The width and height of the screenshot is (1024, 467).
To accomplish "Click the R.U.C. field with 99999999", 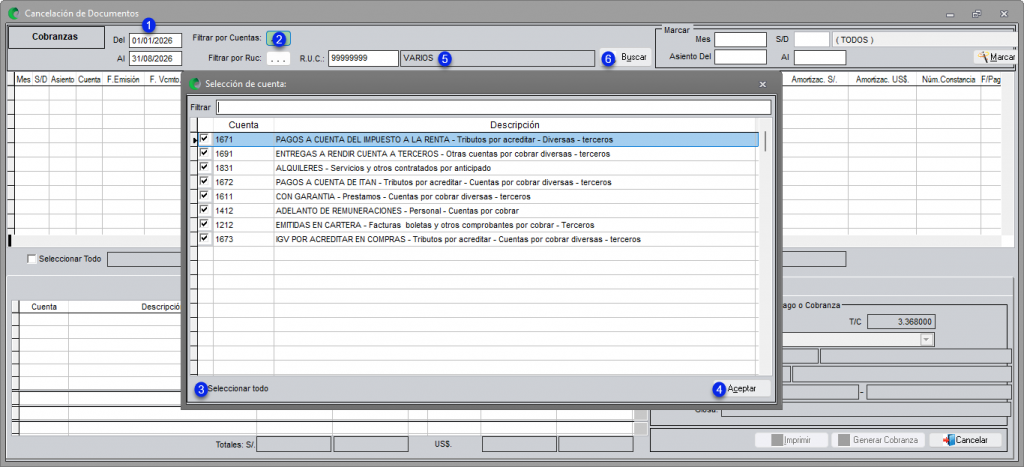I will coord(363,58).
